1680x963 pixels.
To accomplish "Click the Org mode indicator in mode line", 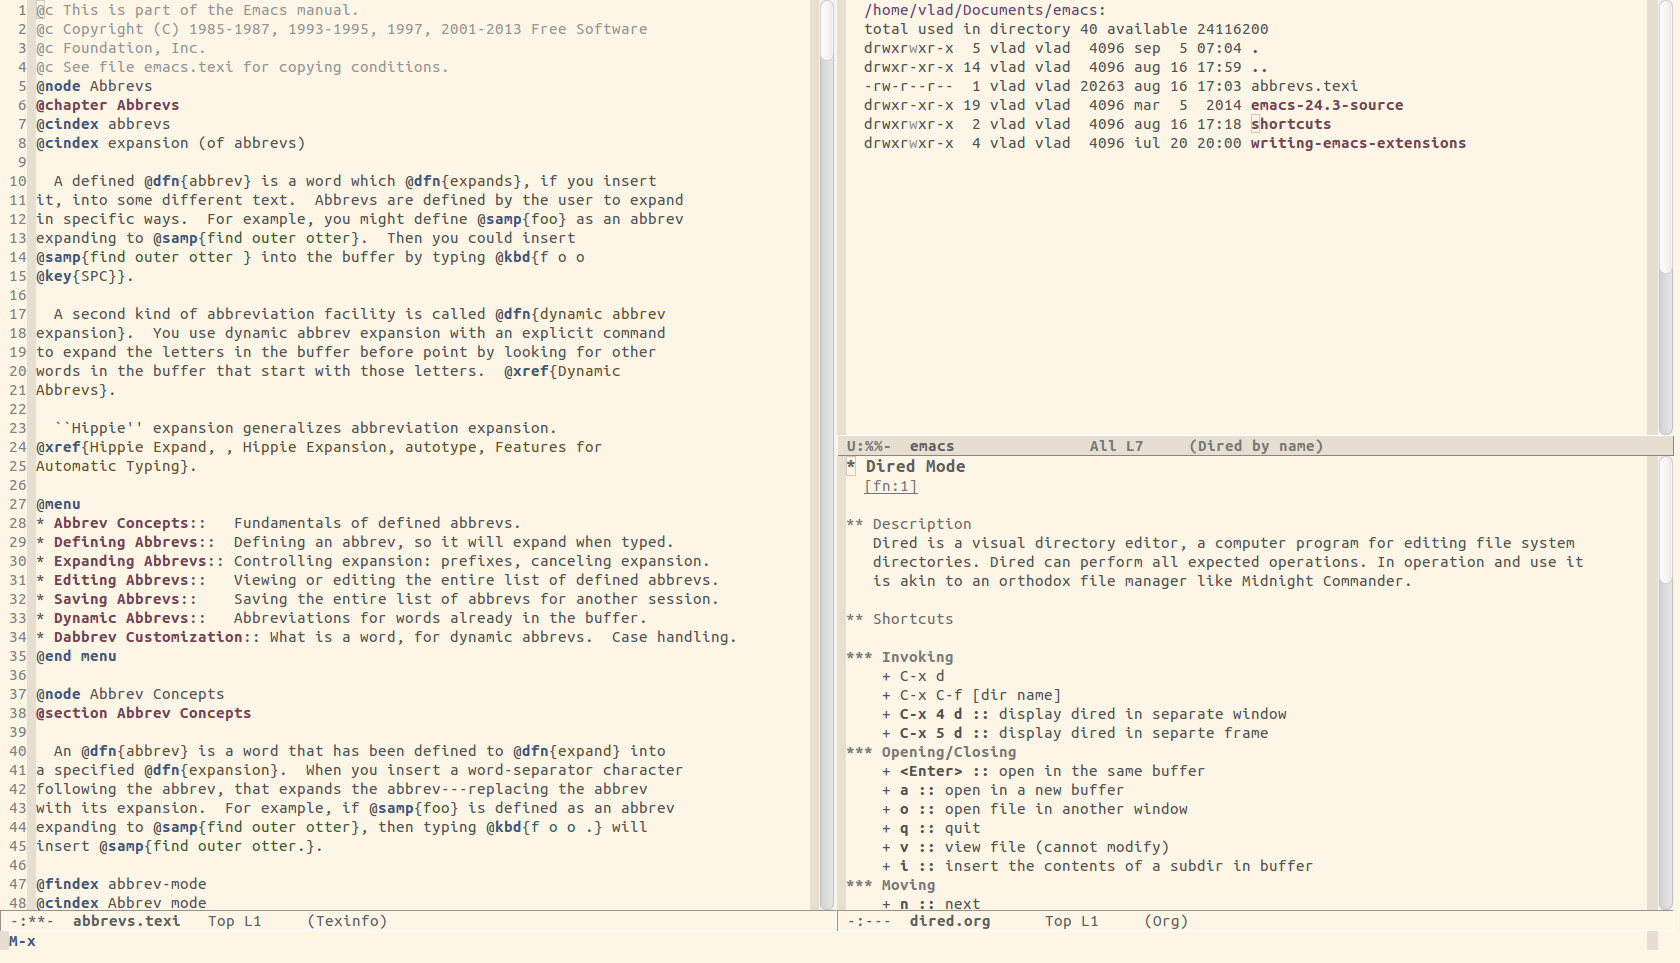I will pos(1166,921).
